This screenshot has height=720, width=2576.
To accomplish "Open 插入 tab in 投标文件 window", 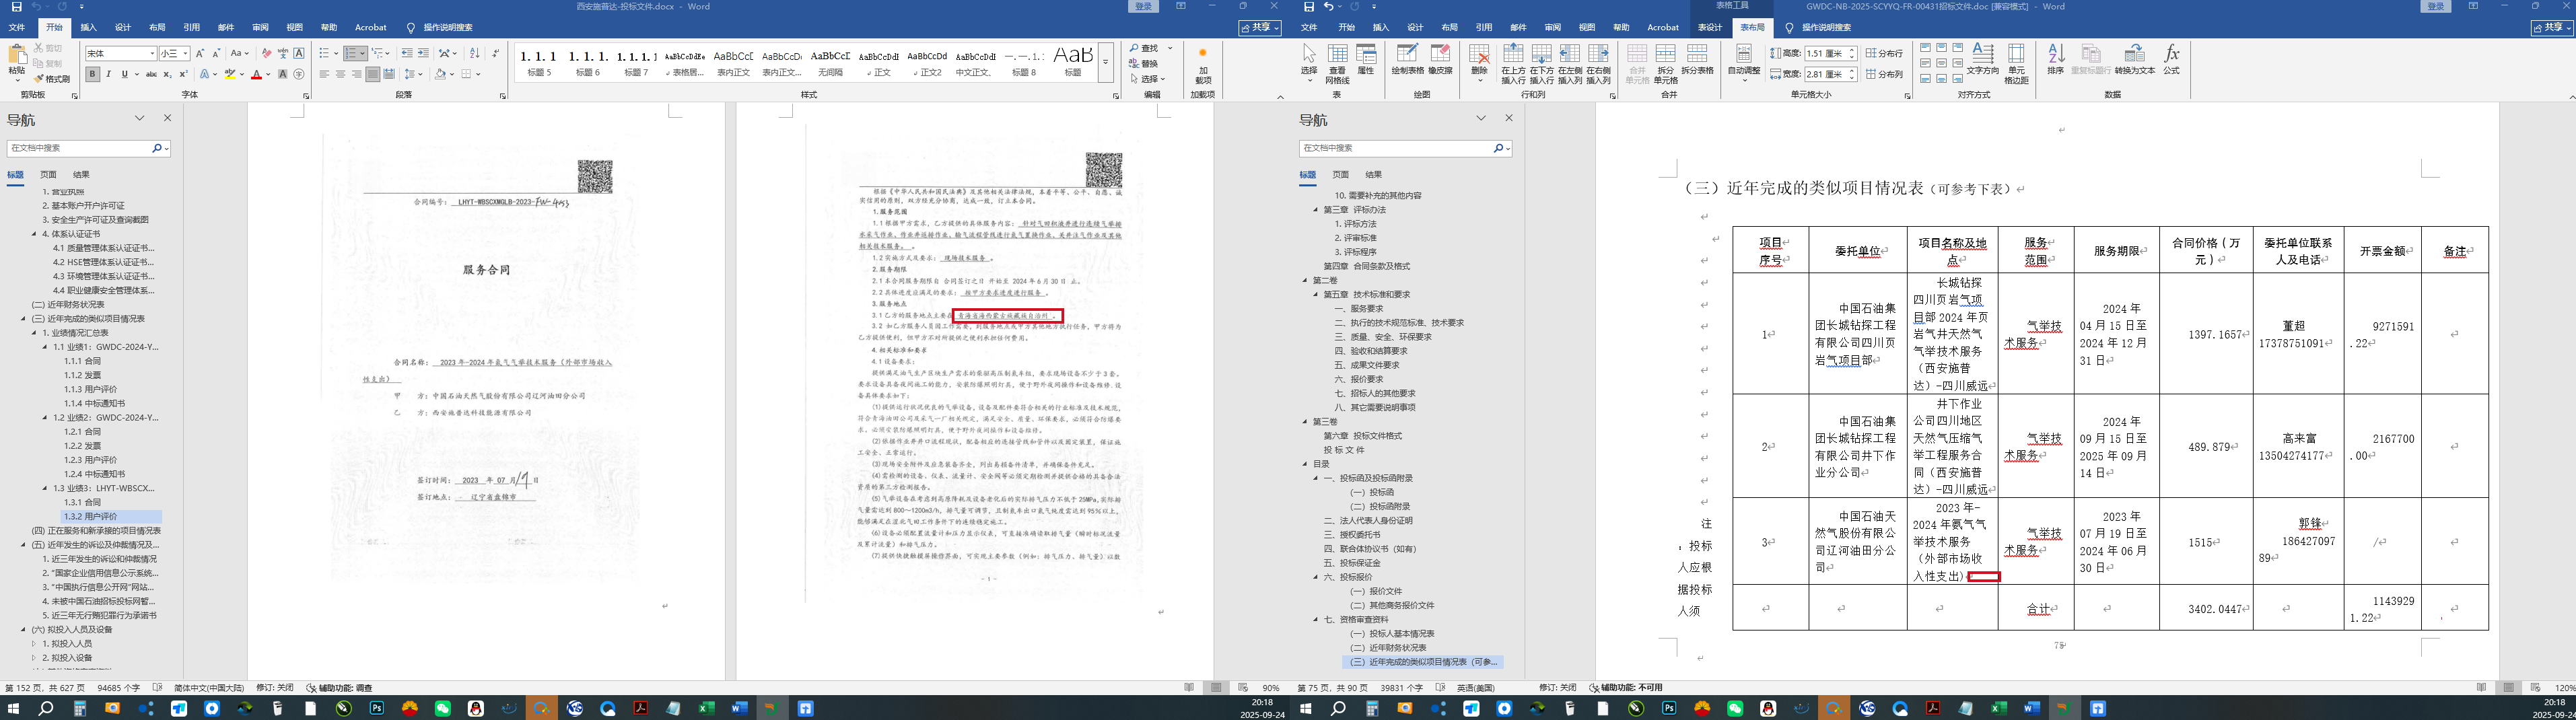I will pyautogui.click(x=89, y=27).
